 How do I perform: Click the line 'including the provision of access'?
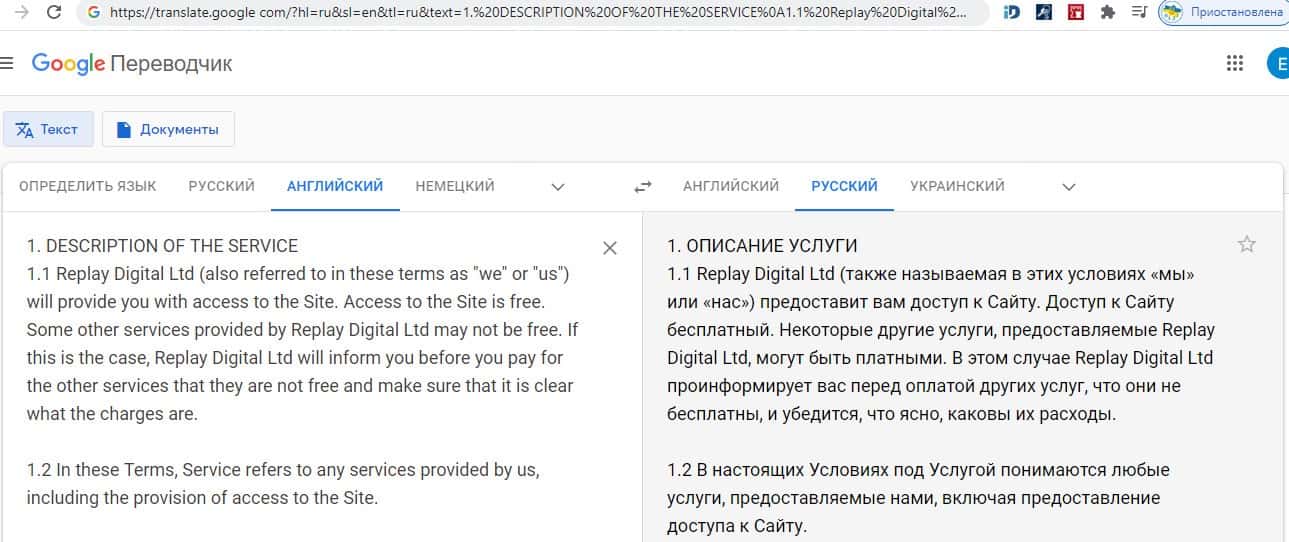tap(202, 498)
